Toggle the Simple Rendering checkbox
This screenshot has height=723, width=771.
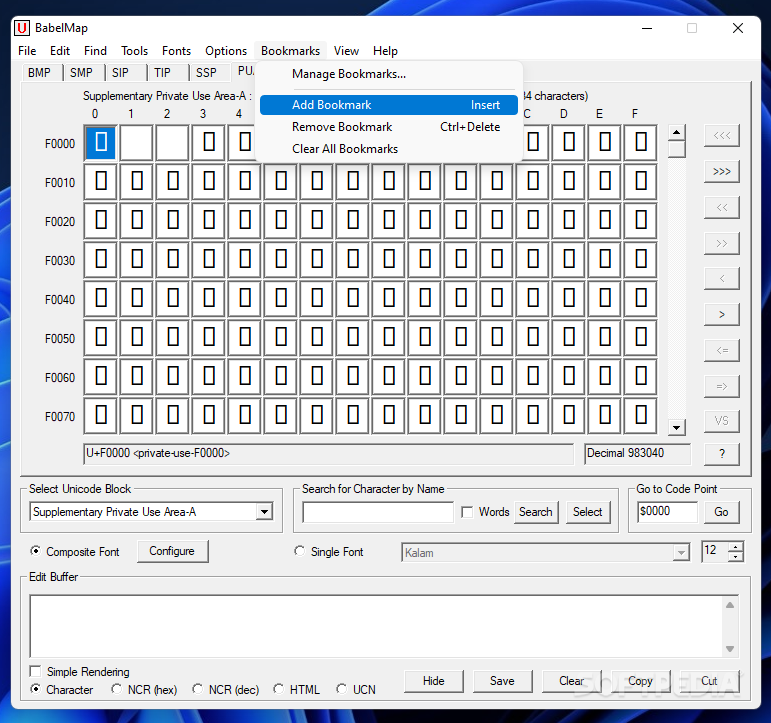[35, 671]
